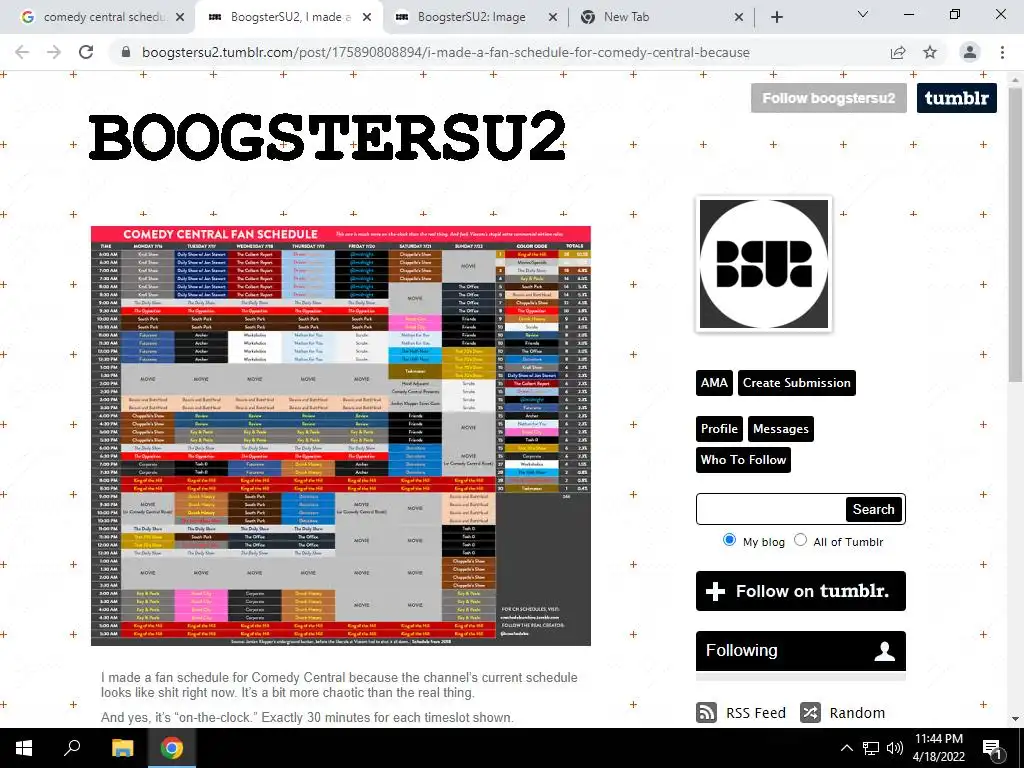Open the RSS Feed link

click(756, 713)
